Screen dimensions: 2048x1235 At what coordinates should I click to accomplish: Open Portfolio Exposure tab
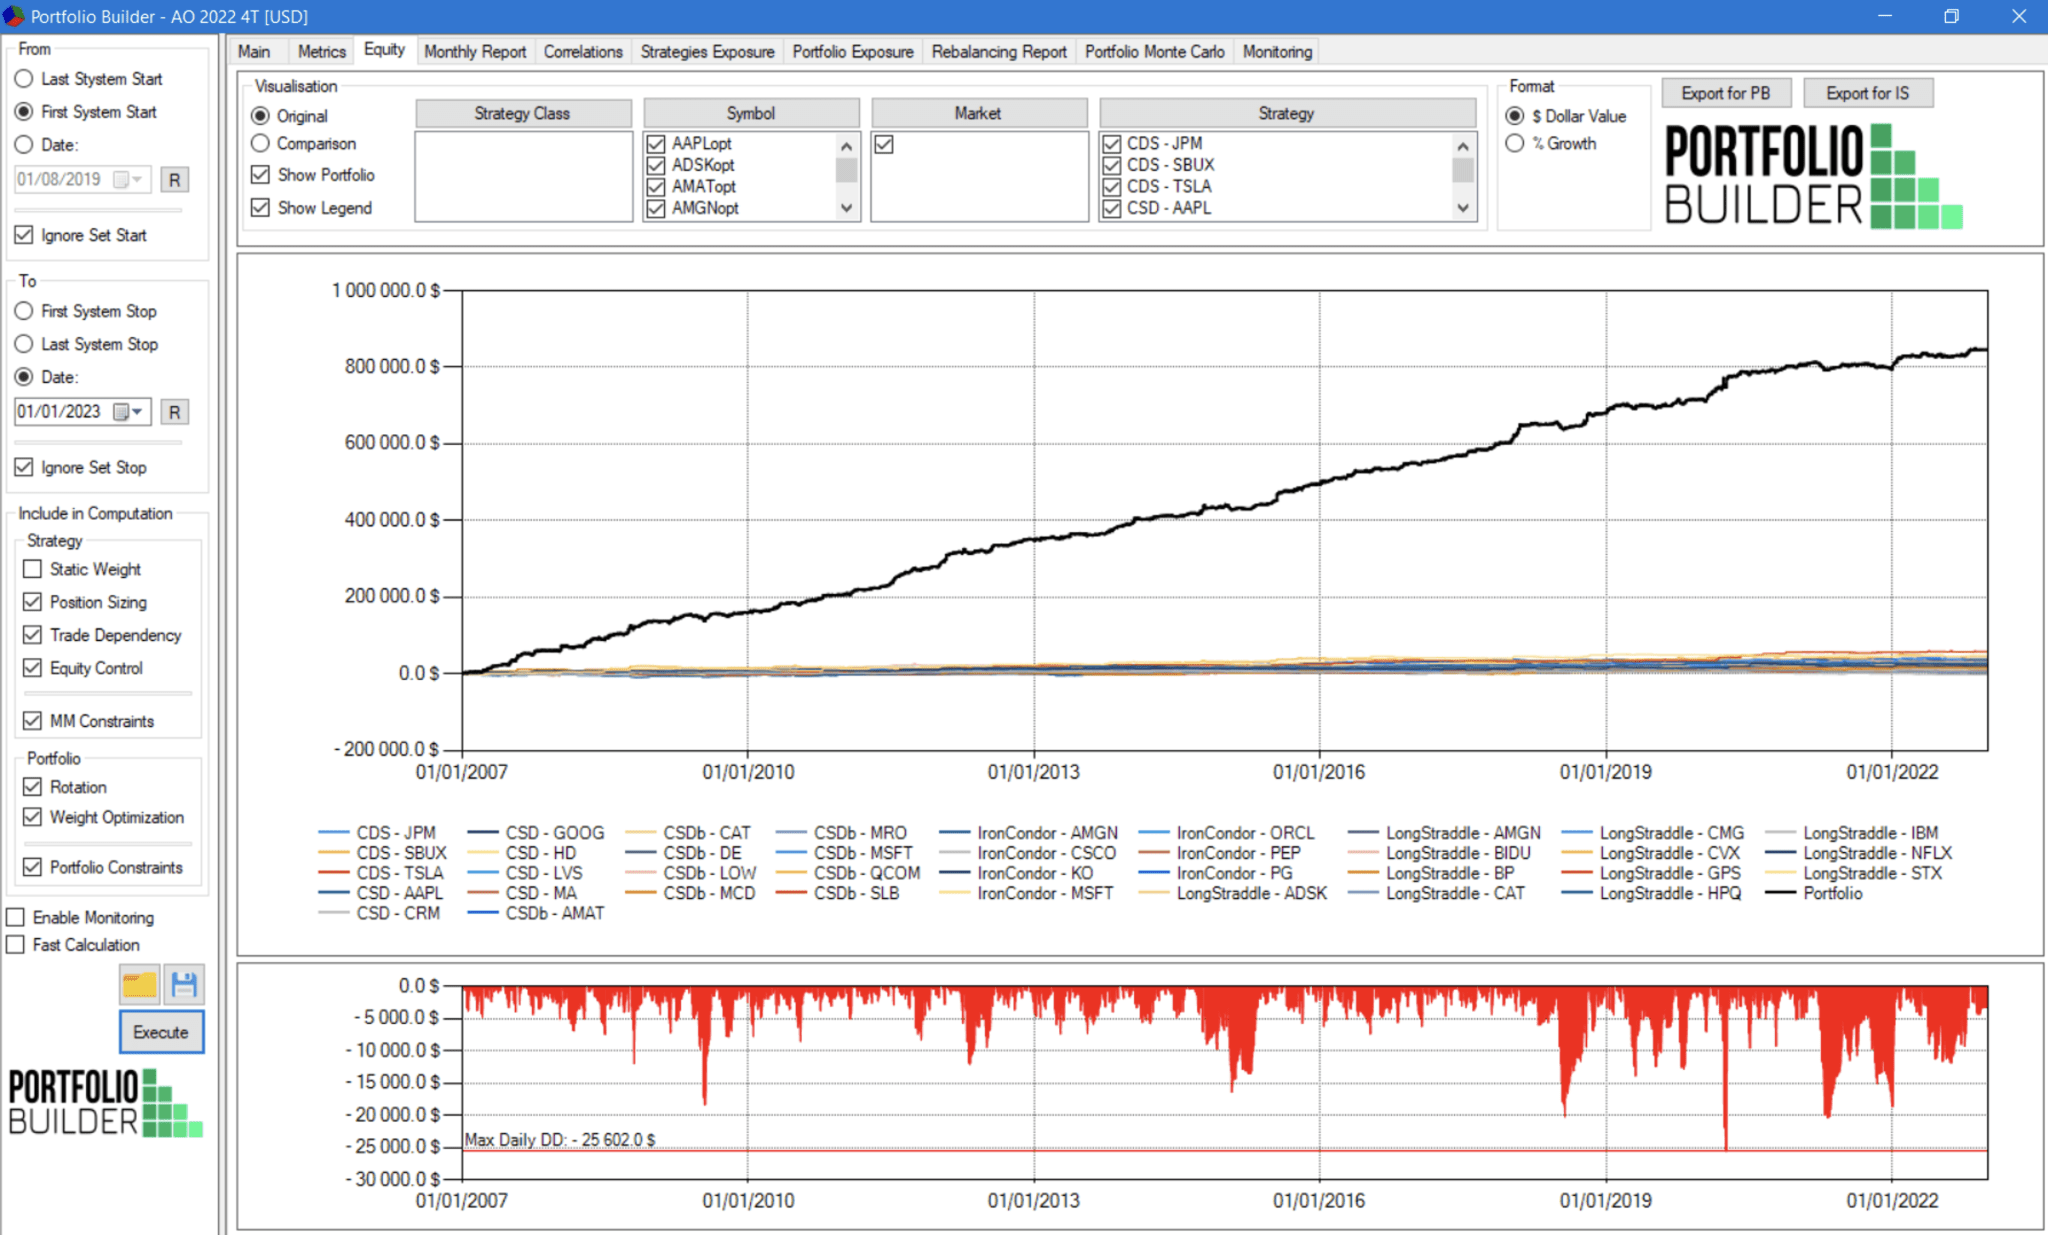click(853, 52)
